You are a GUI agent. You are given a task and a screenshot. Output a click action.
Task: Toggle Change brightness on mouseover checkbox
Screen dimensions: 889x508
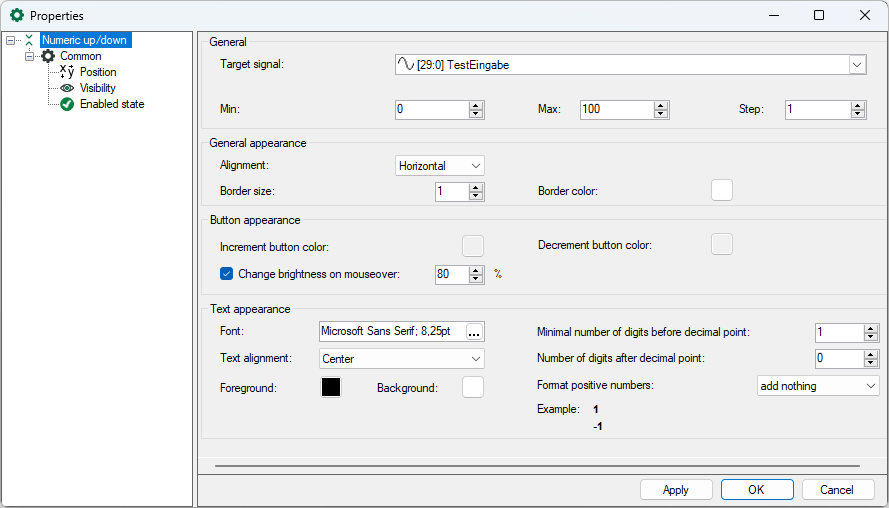click(226, 273)
